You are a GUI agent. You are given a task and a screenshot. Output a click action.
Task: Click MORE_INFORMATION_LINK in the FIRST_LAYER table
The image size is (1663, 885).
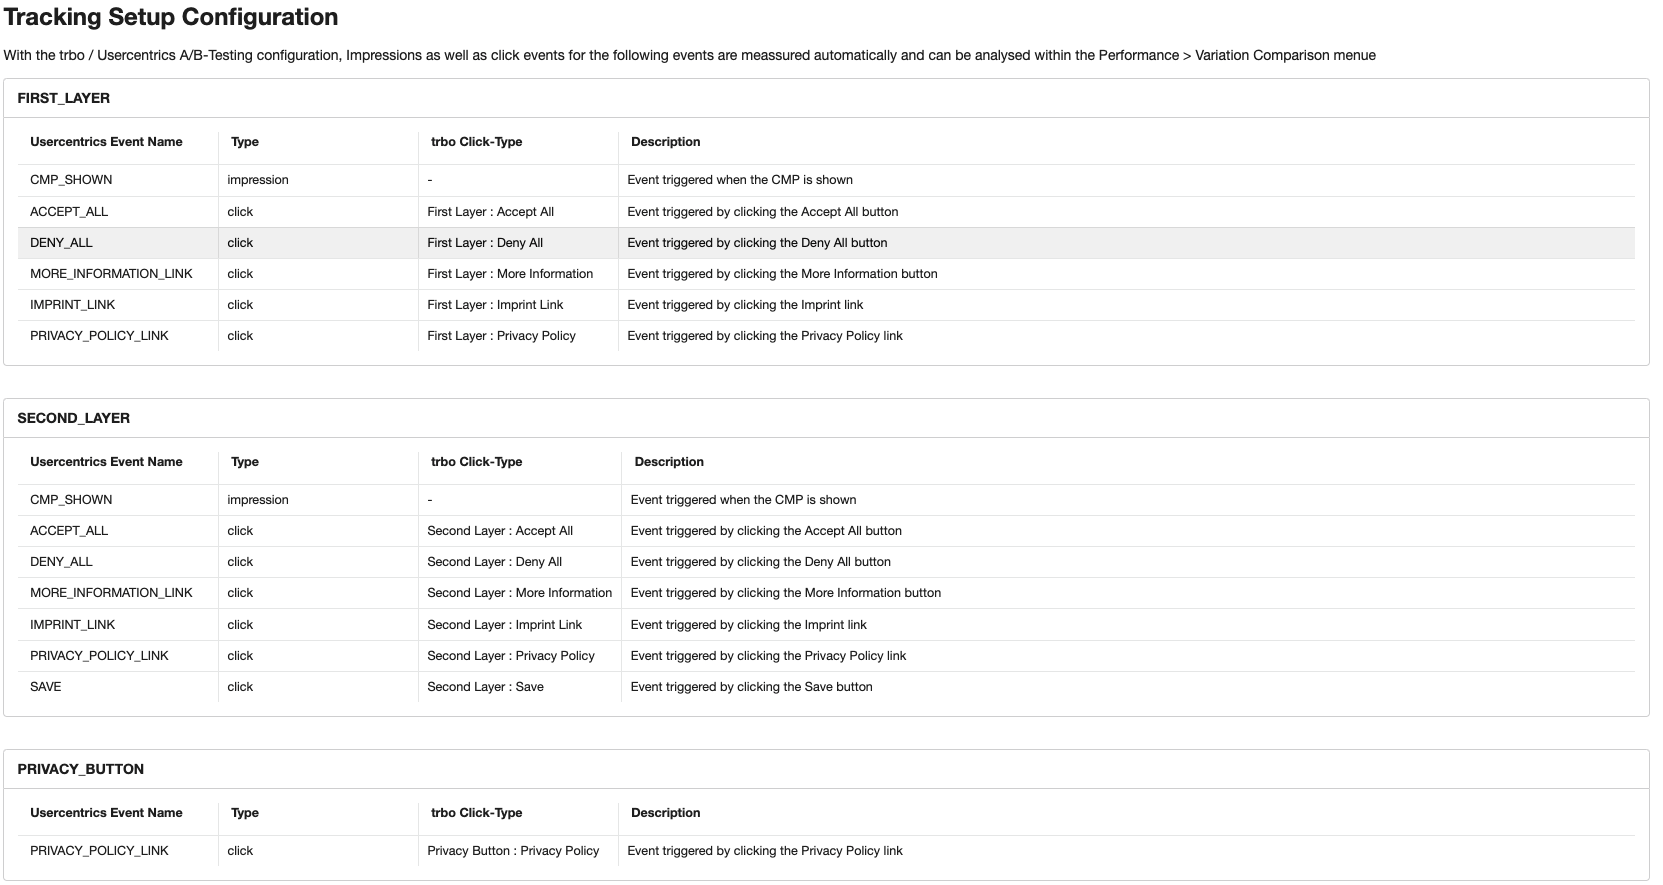(x=111, y=274)
